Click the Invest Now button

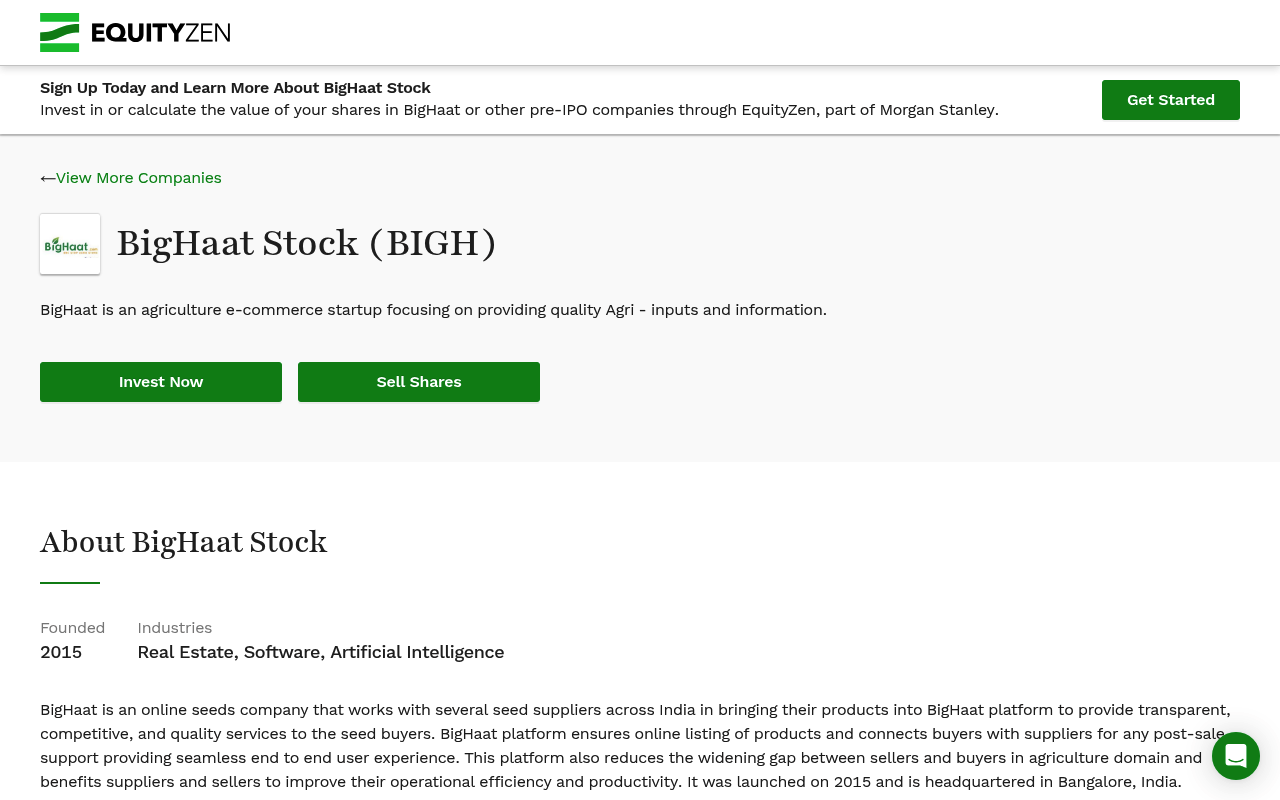coord(161,382)
